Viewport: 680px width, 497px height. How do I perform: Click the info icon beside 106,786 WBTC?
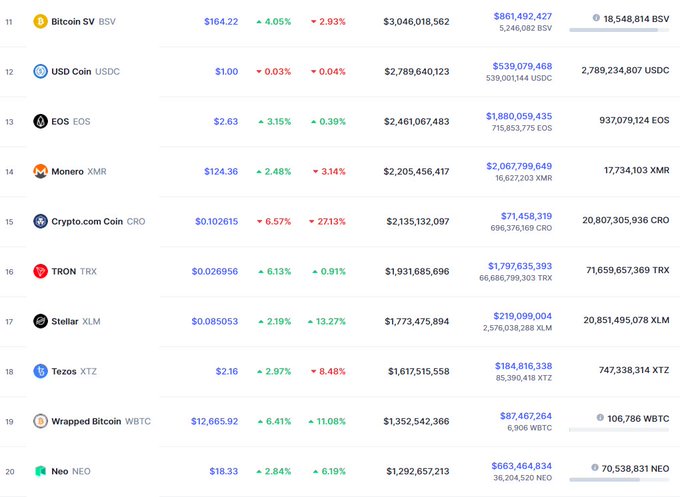600,418
